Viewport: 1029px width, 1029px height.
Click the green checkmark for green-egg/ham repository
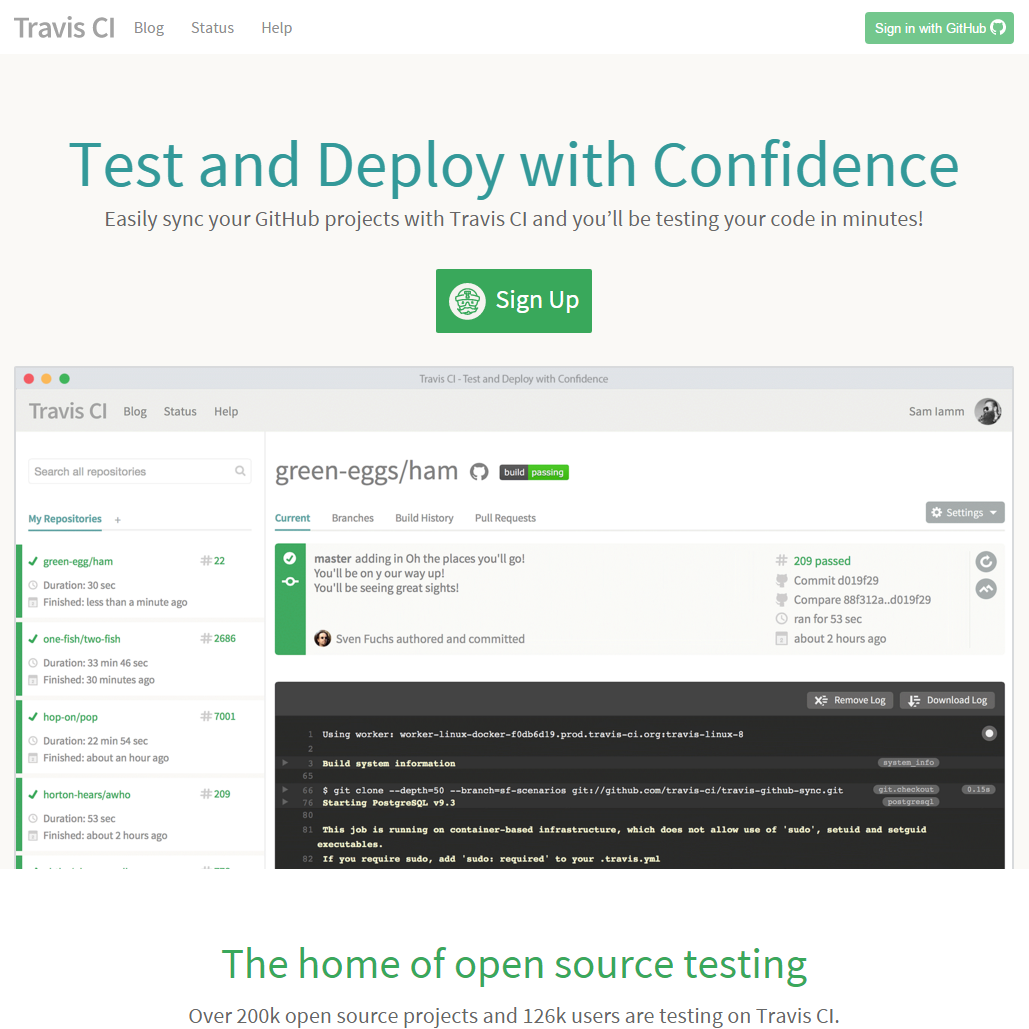click(x=33, y=561)
